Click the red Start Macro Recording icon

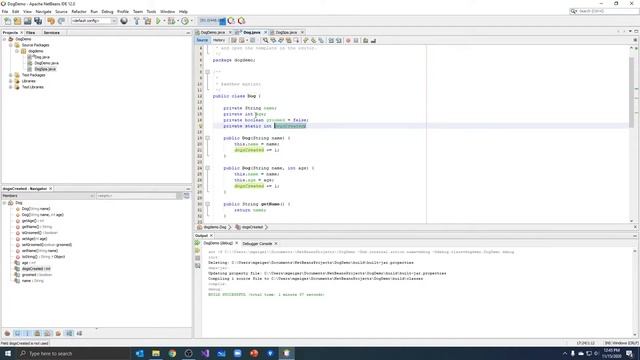[348, 40]
